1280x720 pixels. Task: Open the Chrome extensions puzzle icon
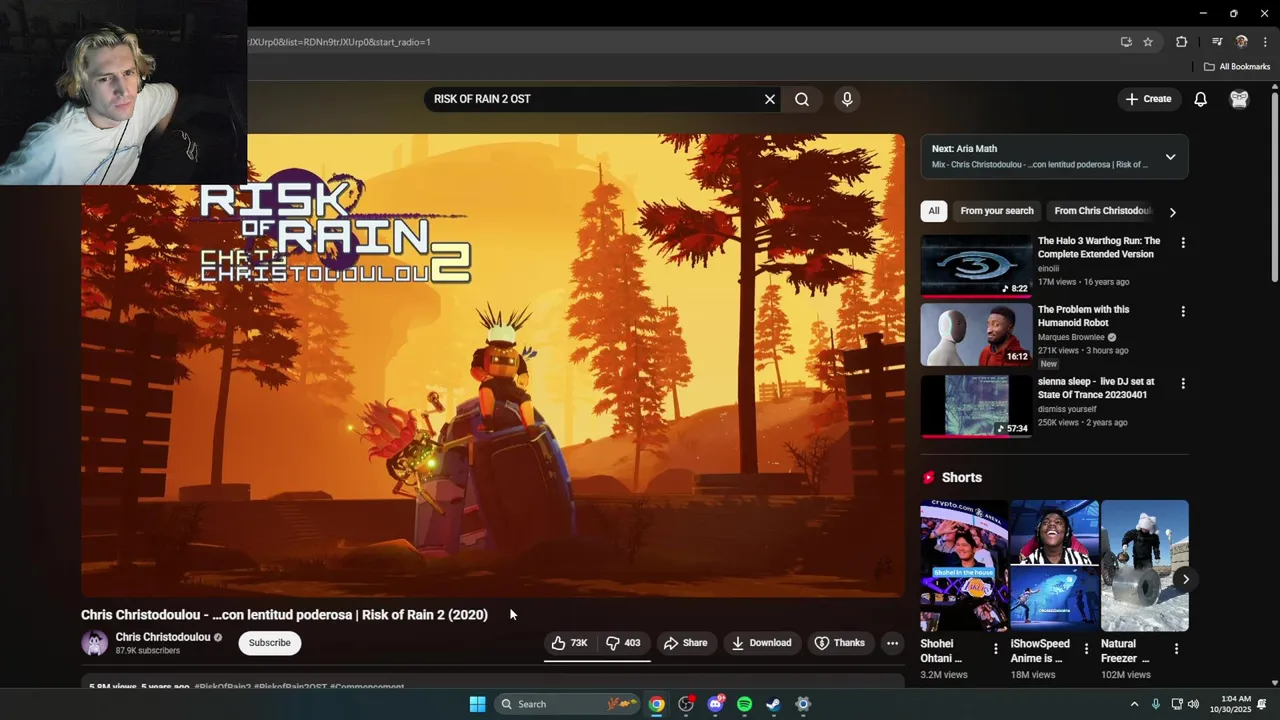pos(1182,42)
